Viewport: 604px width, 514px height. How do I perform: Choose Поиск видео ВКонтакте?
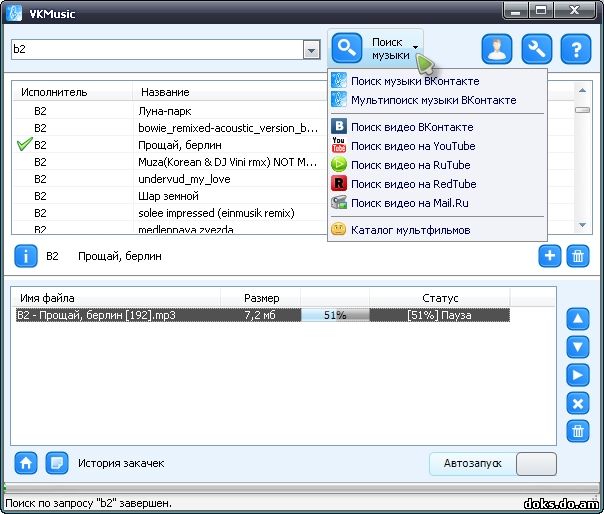tap(437, 127)
